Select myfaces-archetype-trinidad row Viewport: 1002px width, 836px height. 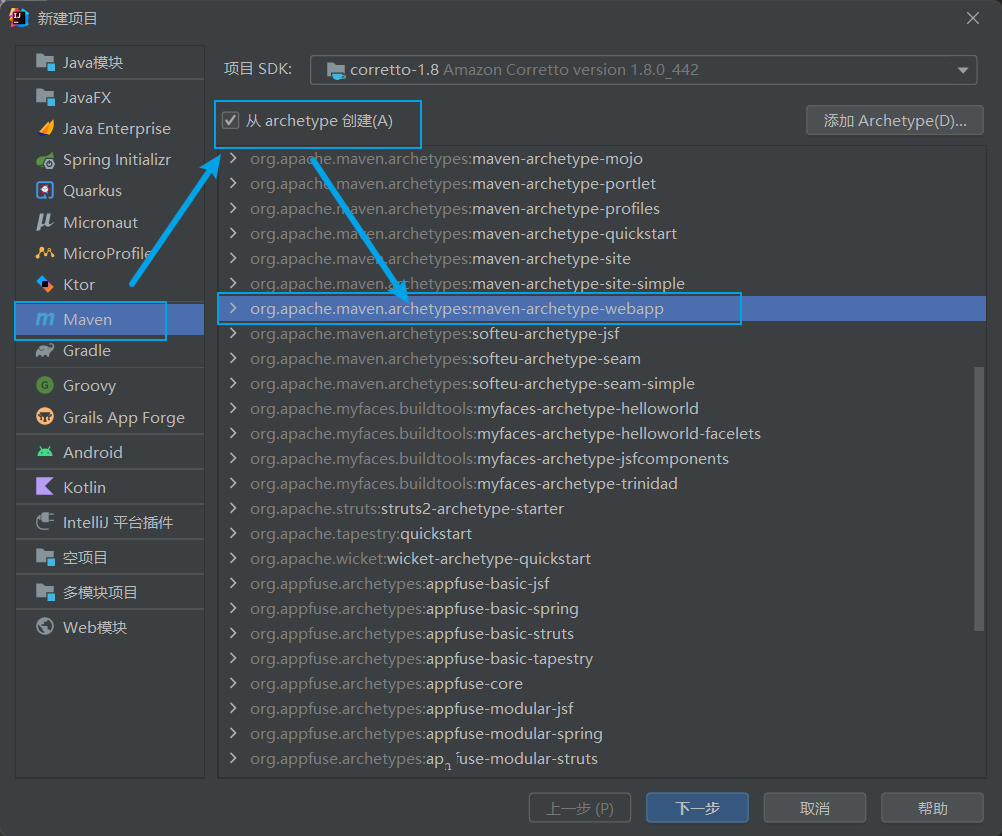click(x=601, y=483)
